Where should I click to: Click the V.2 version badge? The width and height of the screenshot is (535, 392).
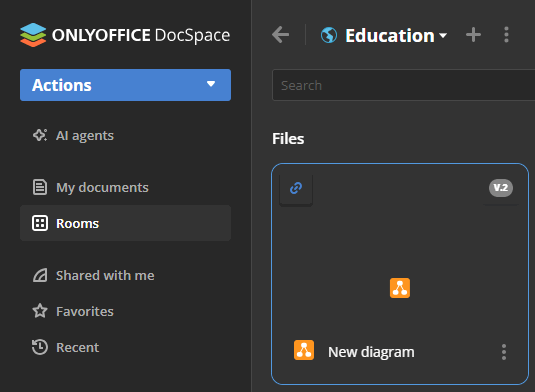pos(501,188)
